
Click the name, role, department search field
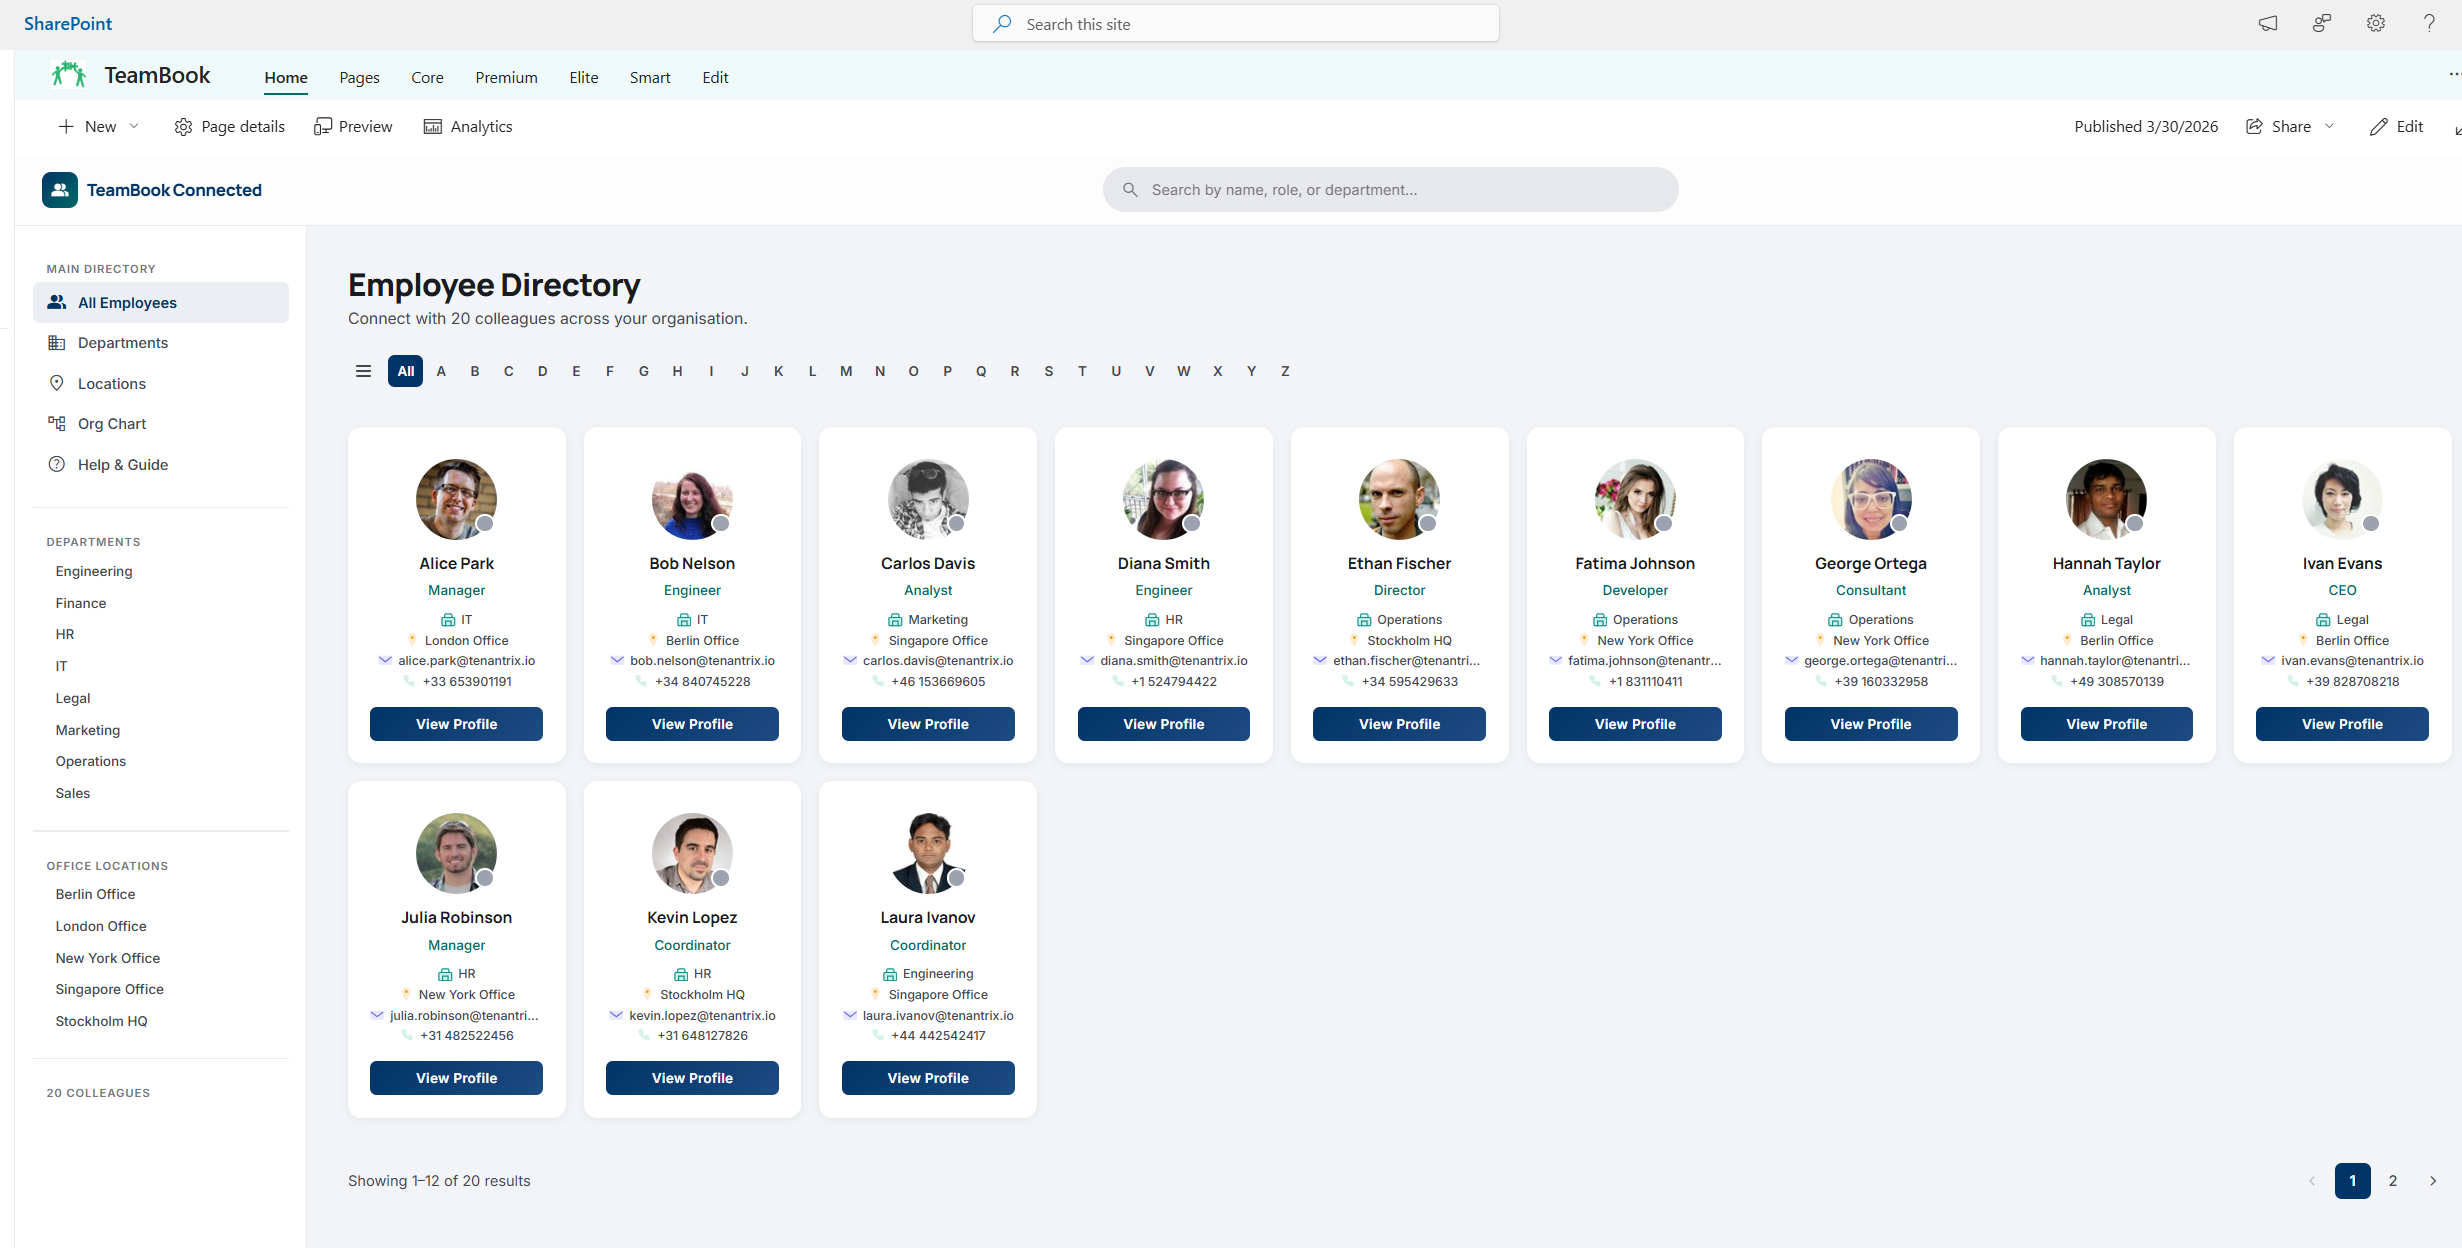click(x=1390, y=190)
